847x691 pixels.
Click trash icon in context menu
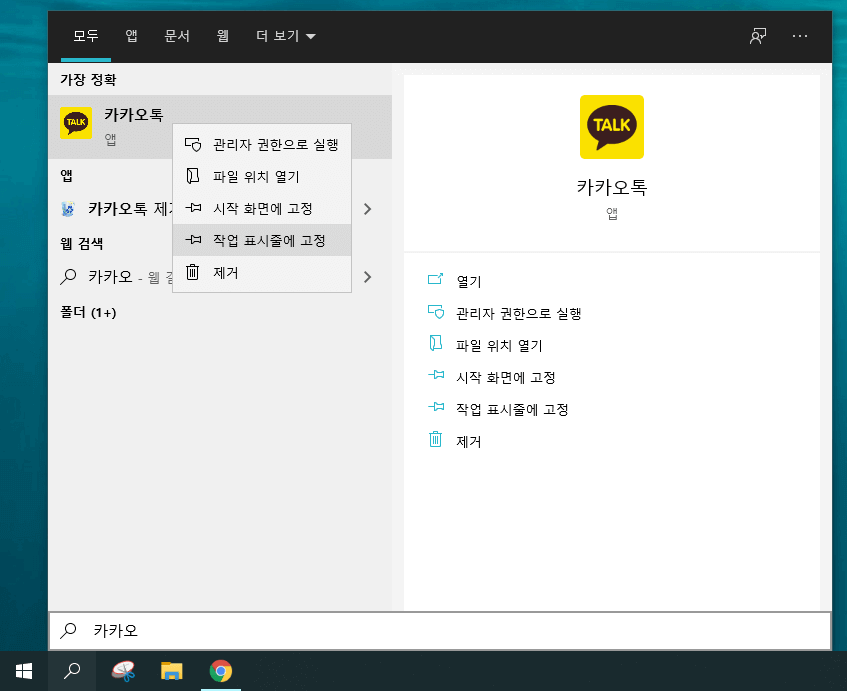[x=193, y=272]
